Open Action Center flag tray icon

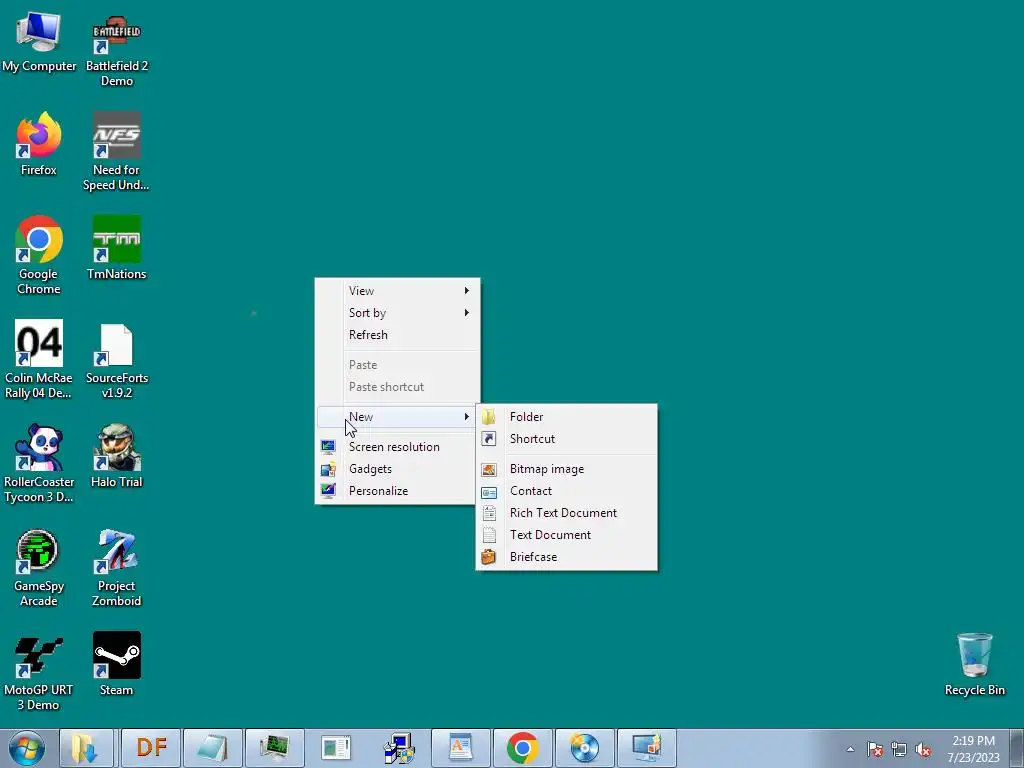click(x=875, y=749)
